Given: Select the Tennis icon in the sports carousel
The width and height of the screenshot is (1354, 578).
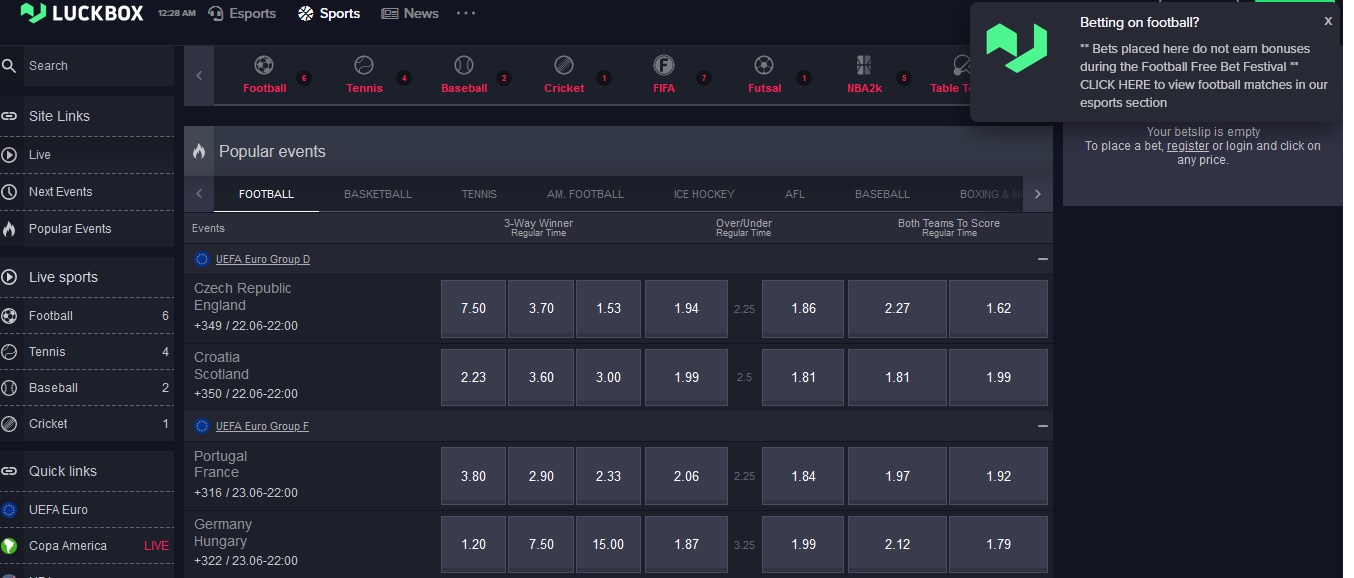Looking at the screenshot, I should 364,66.
